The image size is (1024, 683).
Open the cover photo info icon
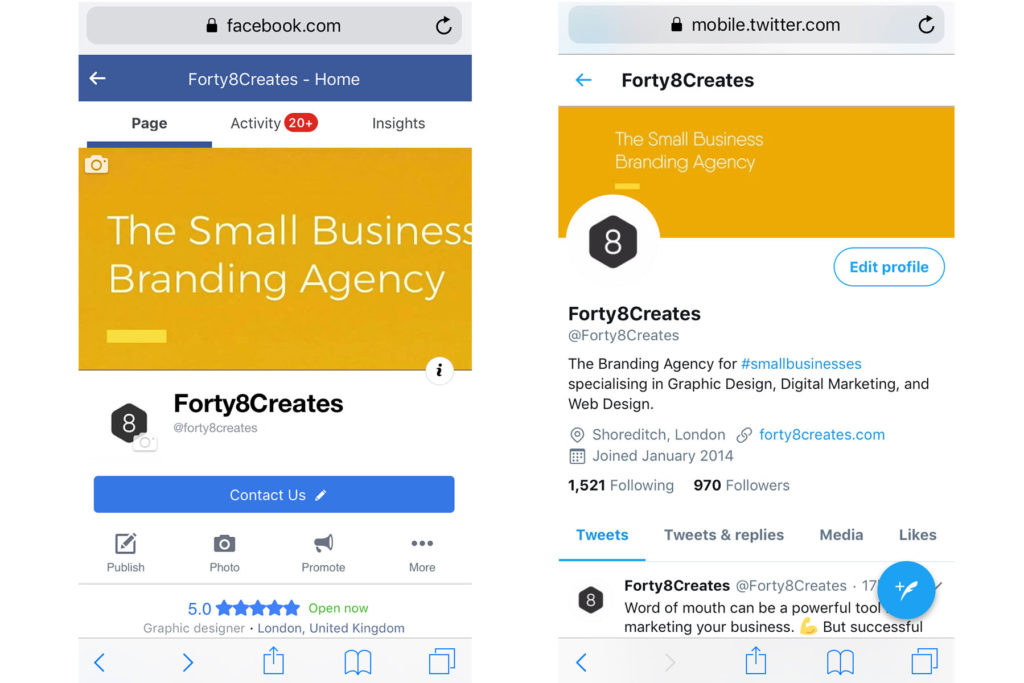coord(440,370)
